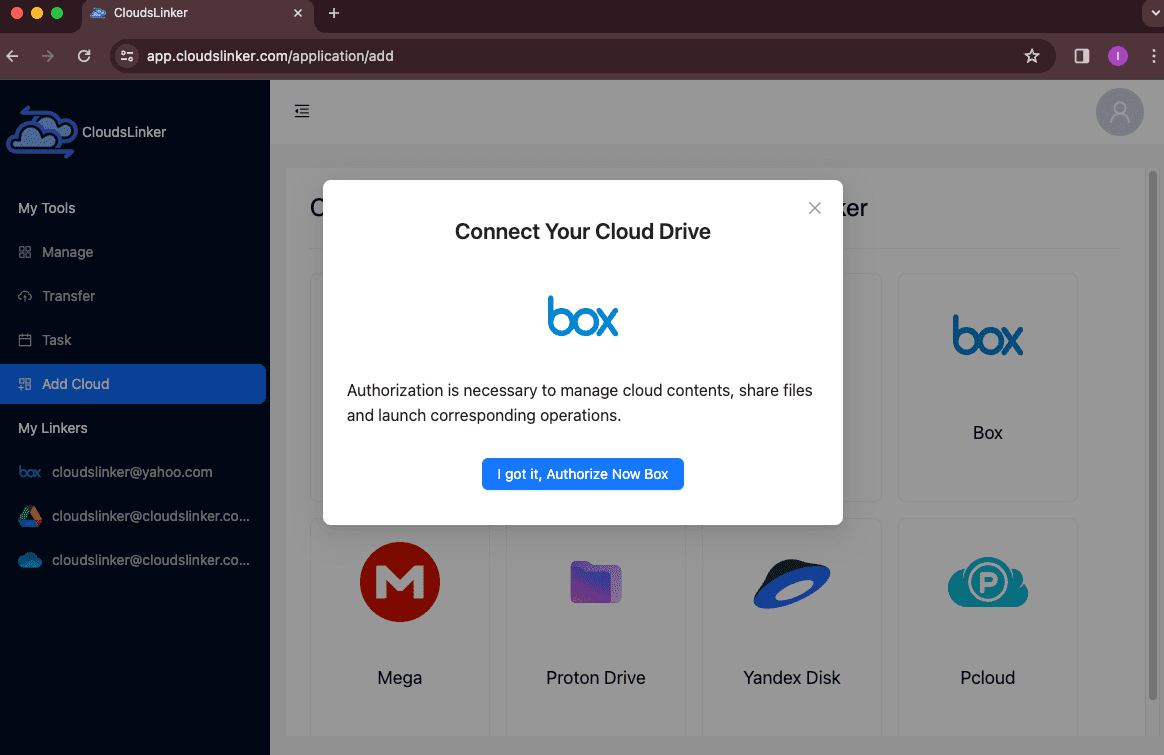1164x755 pixels.
Task: Click the CloudsLinker logo
Action: coord(42,132)
